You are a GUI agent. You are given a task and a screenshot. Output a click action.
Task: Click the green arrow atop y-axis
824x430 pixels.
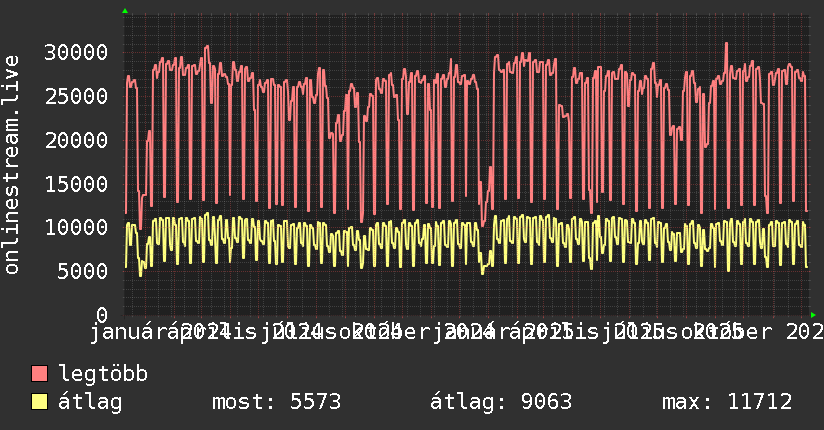coord(125,11)
